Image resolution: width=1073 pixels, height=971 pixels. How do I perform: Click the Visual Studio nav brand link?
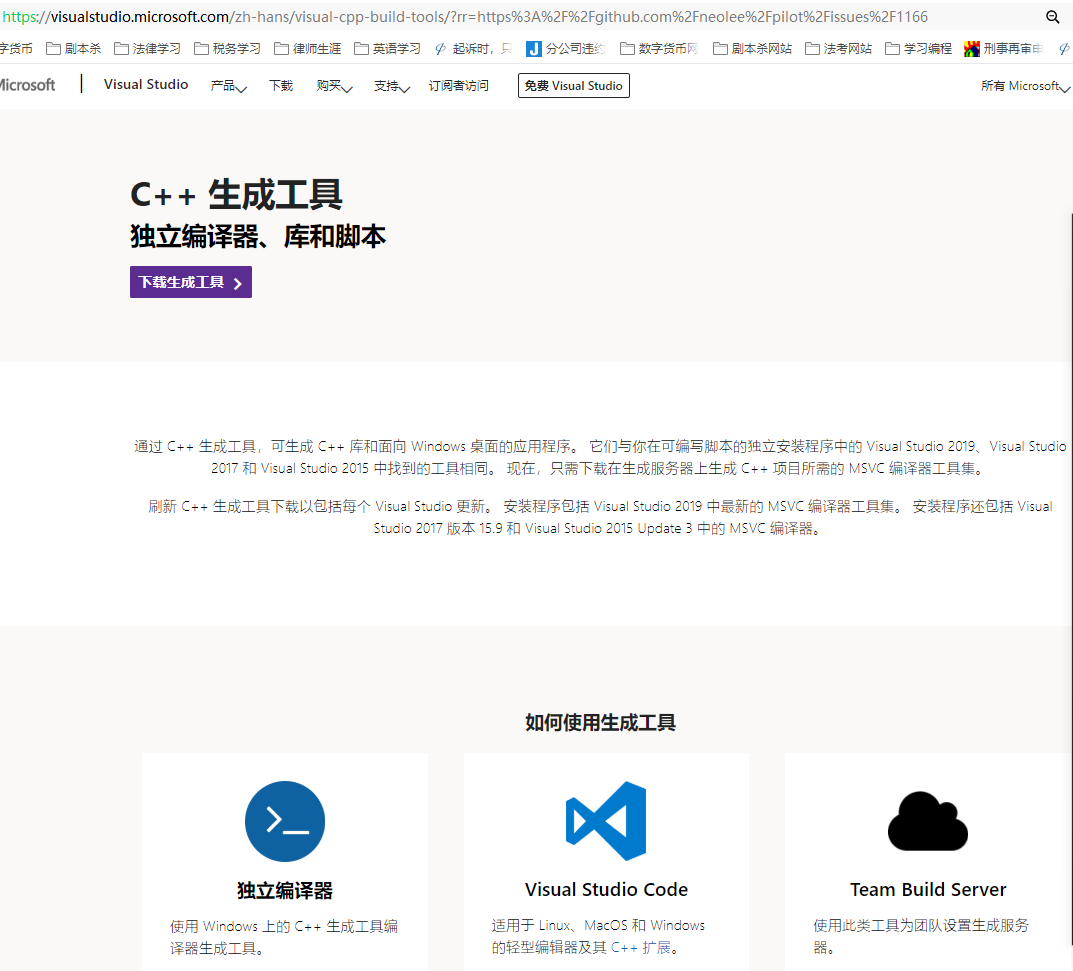pos(146,84)
